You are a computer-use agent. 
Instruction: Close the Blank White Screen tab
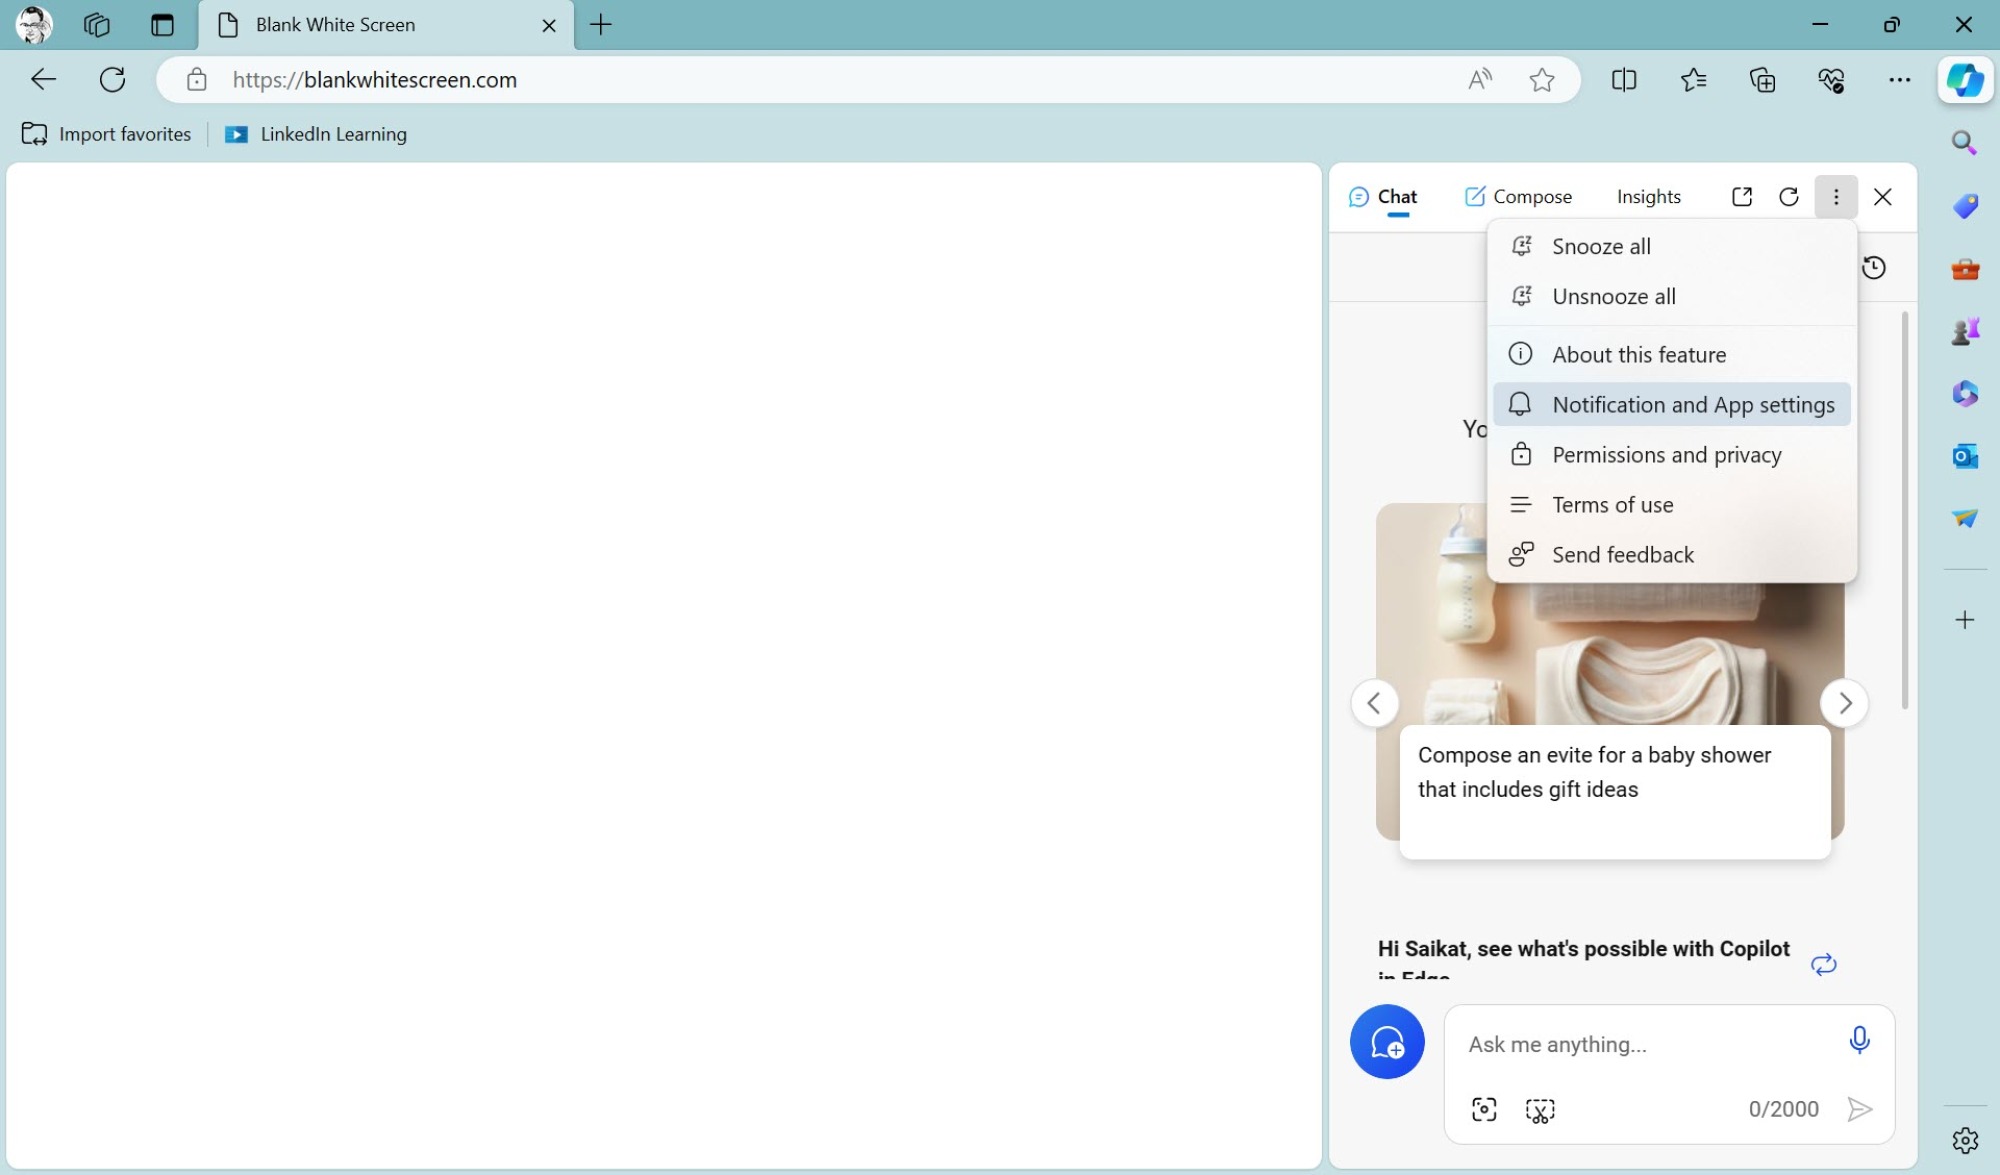coord(549,25)
